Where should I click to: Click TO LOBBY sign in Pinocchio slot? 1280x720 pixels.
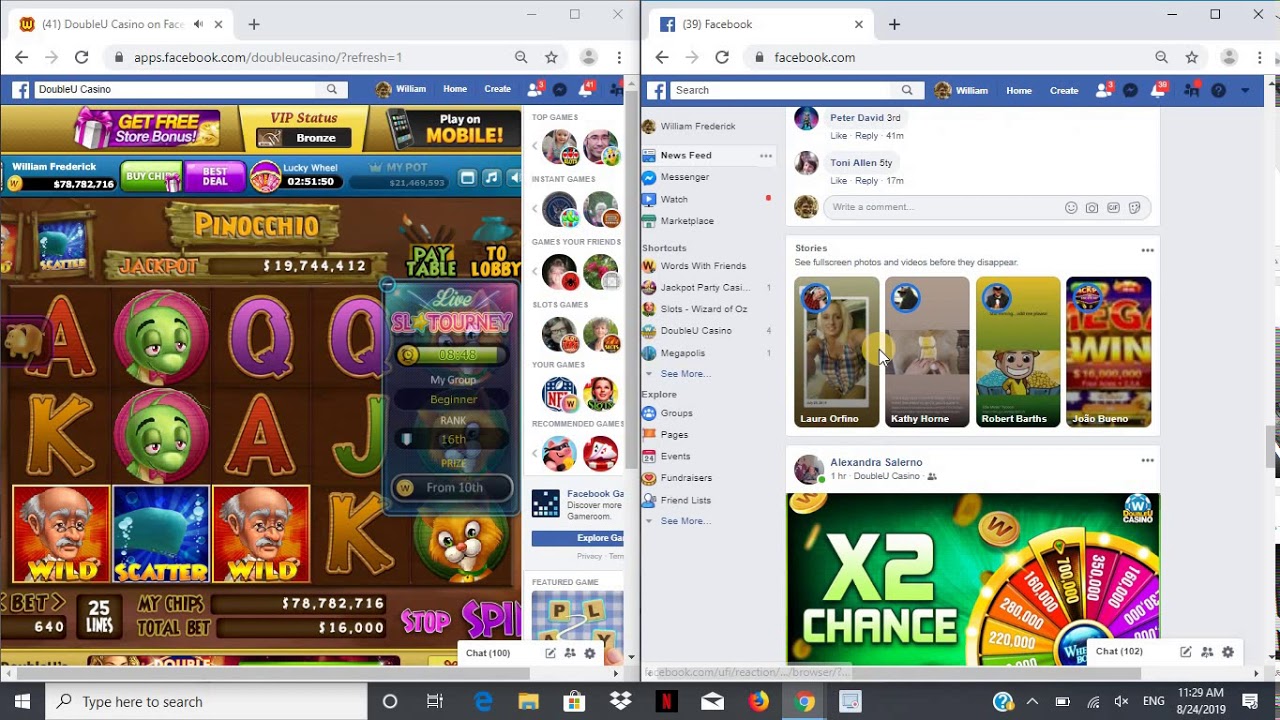tap(495, 261)
